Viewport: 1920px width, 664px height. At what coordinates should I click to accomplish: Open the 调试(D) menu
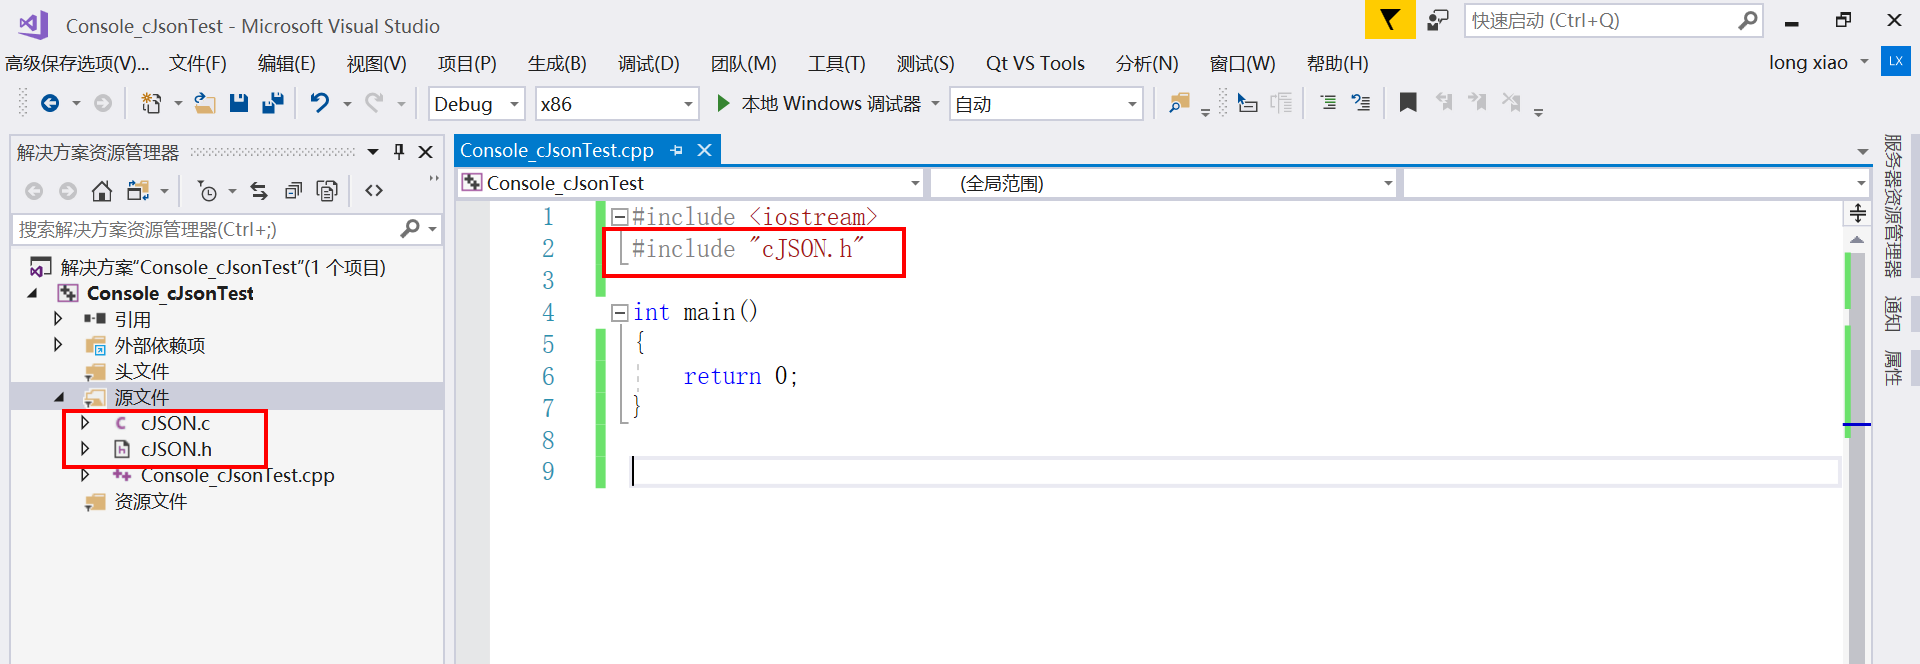pos(649,63)
